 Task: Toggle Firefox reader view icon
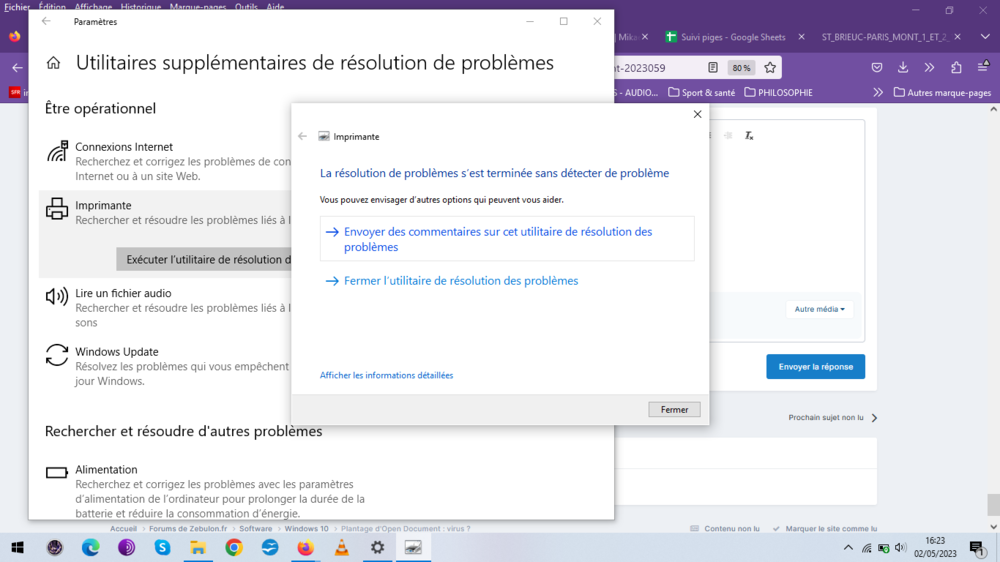click(713, 68)
